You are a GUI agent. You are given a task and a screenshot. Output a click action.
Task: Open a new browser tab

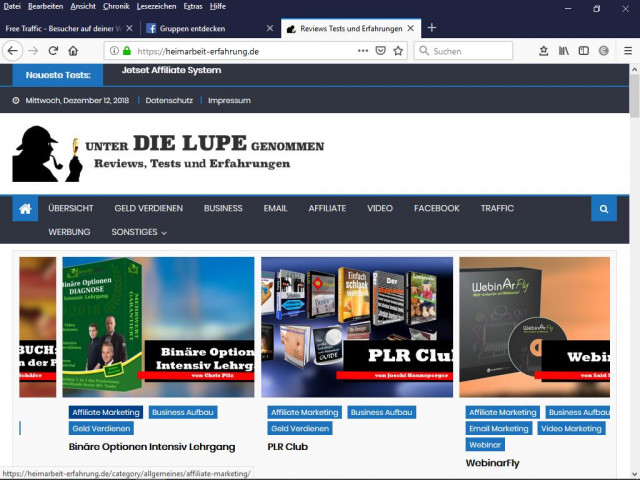point(432,28)
